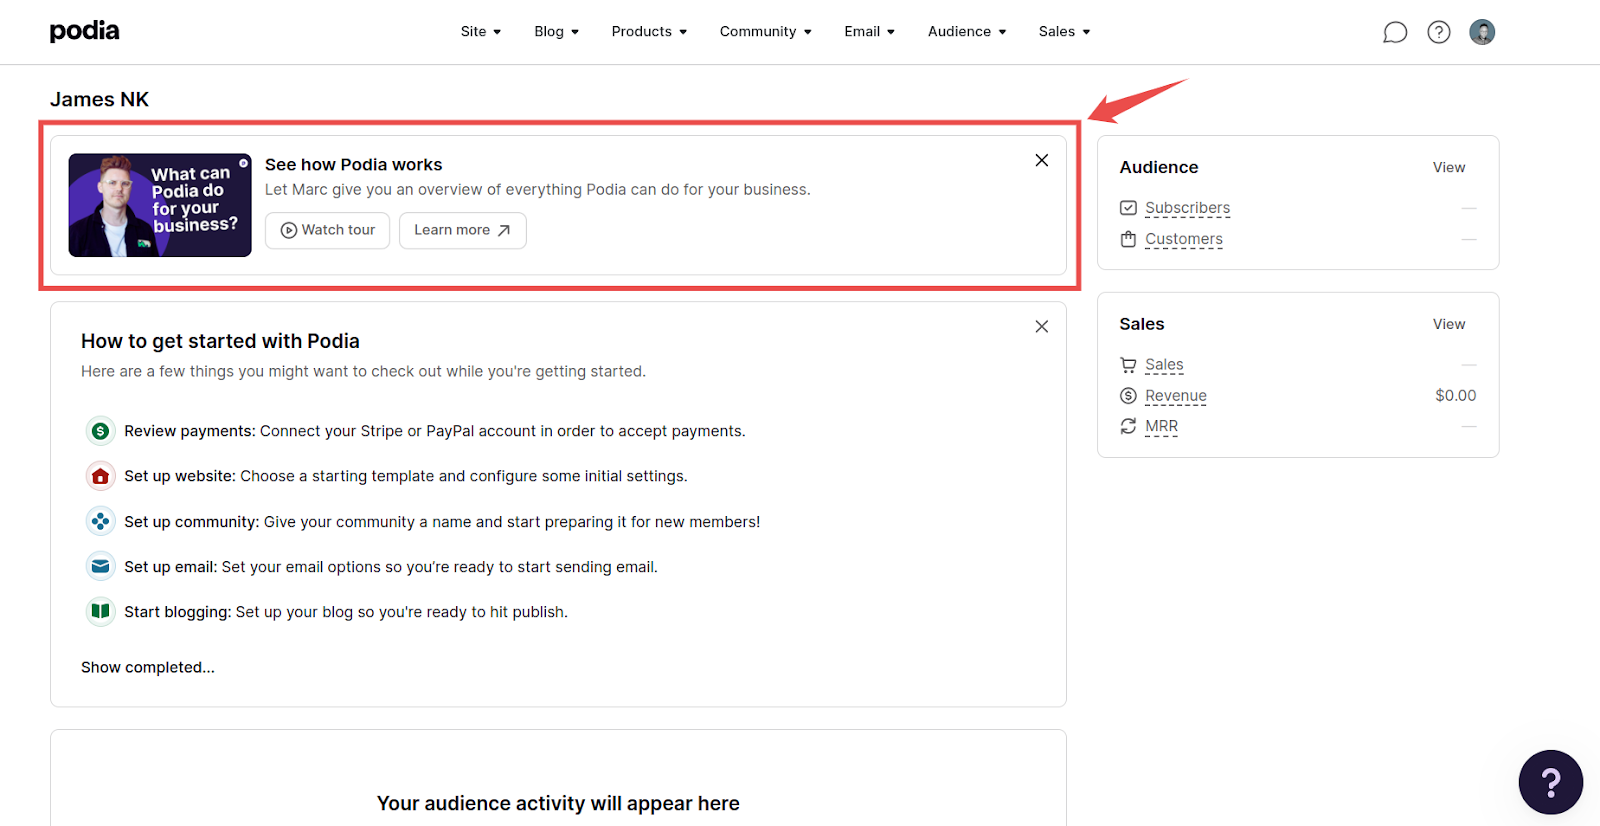Click the Revenue dollar circle icon
1600x826 pixels.
click(1128, 396)
